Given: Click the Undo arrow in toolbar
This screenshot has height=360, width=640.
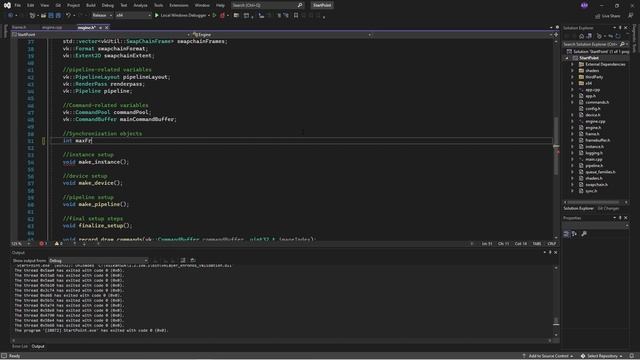Looking at the screenshot, I should pos(68,16).
